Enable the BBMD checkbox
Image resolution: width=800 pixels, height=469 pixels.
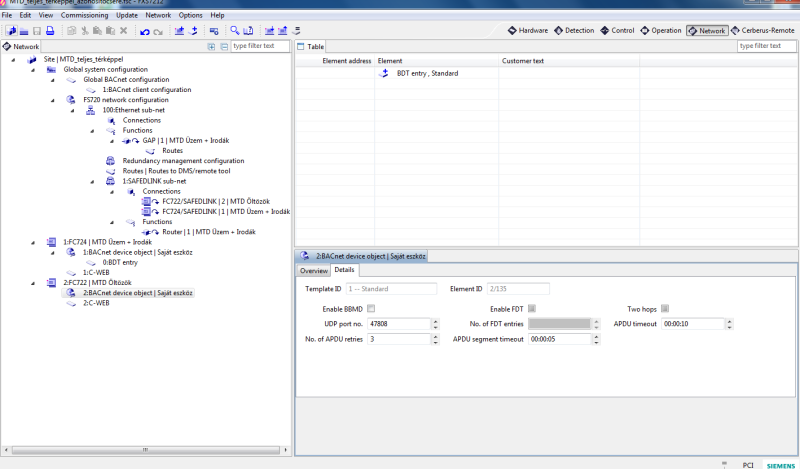coord(371,308)
